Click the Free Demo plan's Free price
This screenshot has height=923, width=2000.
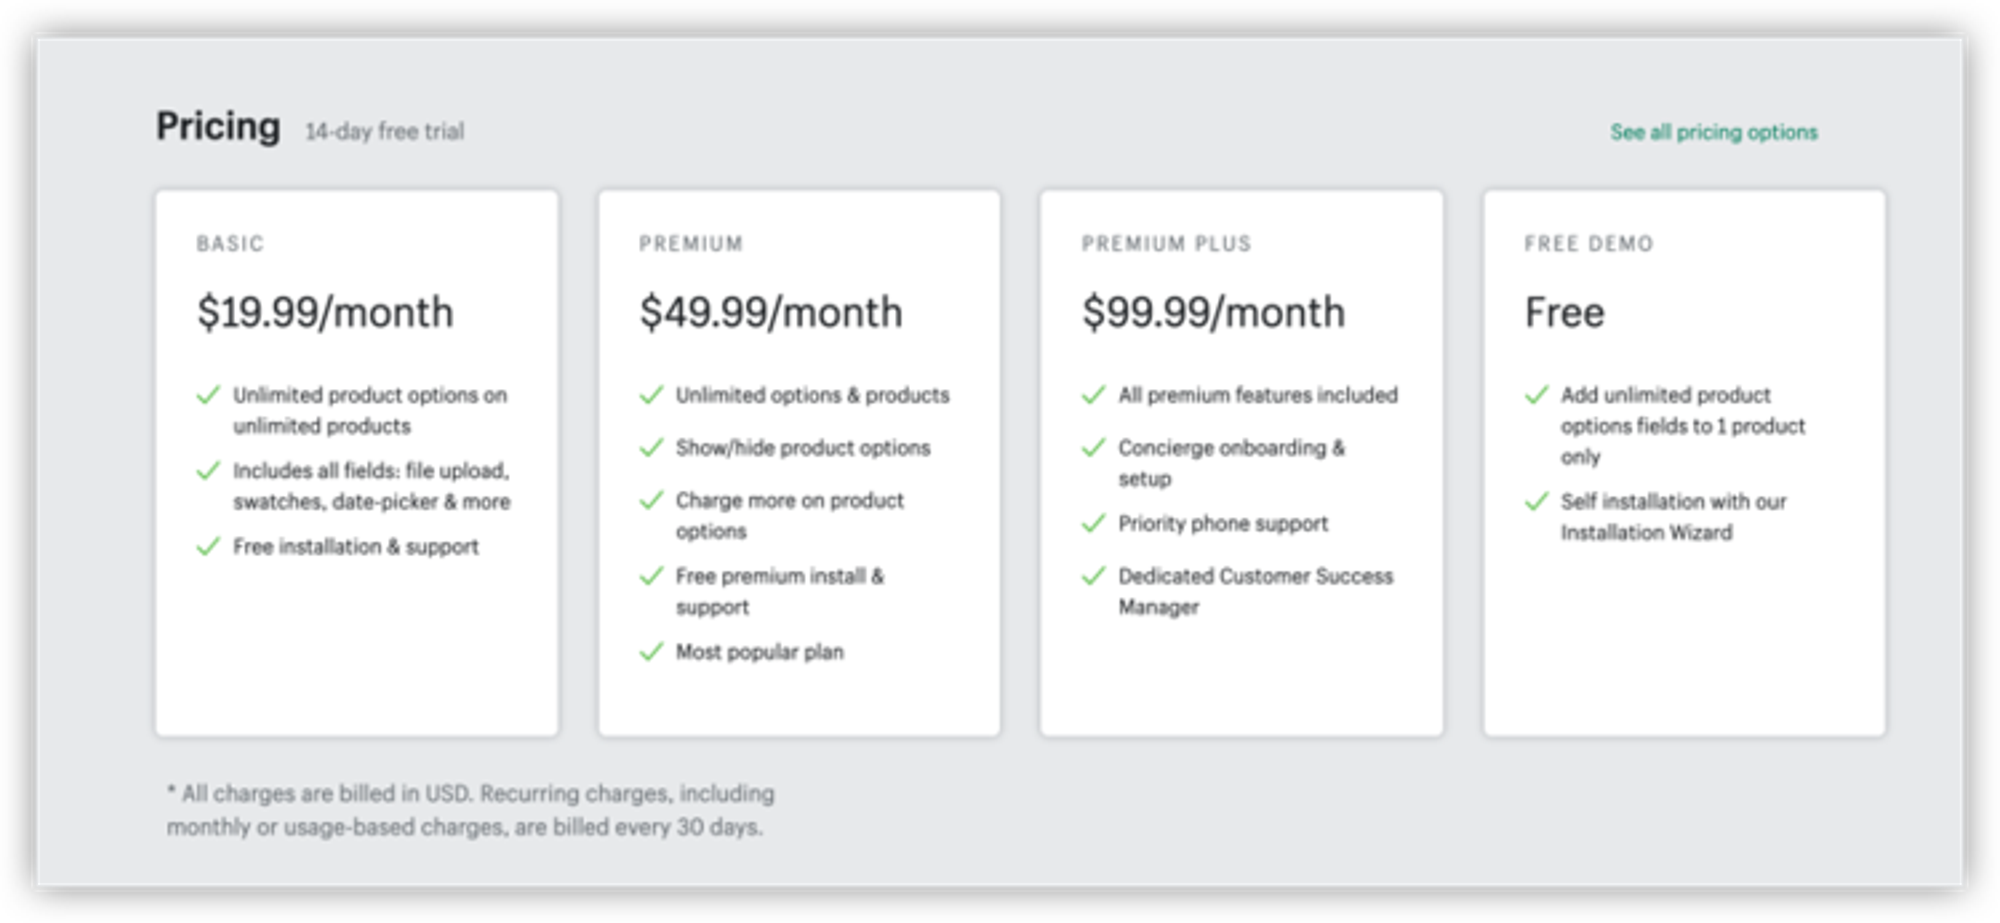1564,312
